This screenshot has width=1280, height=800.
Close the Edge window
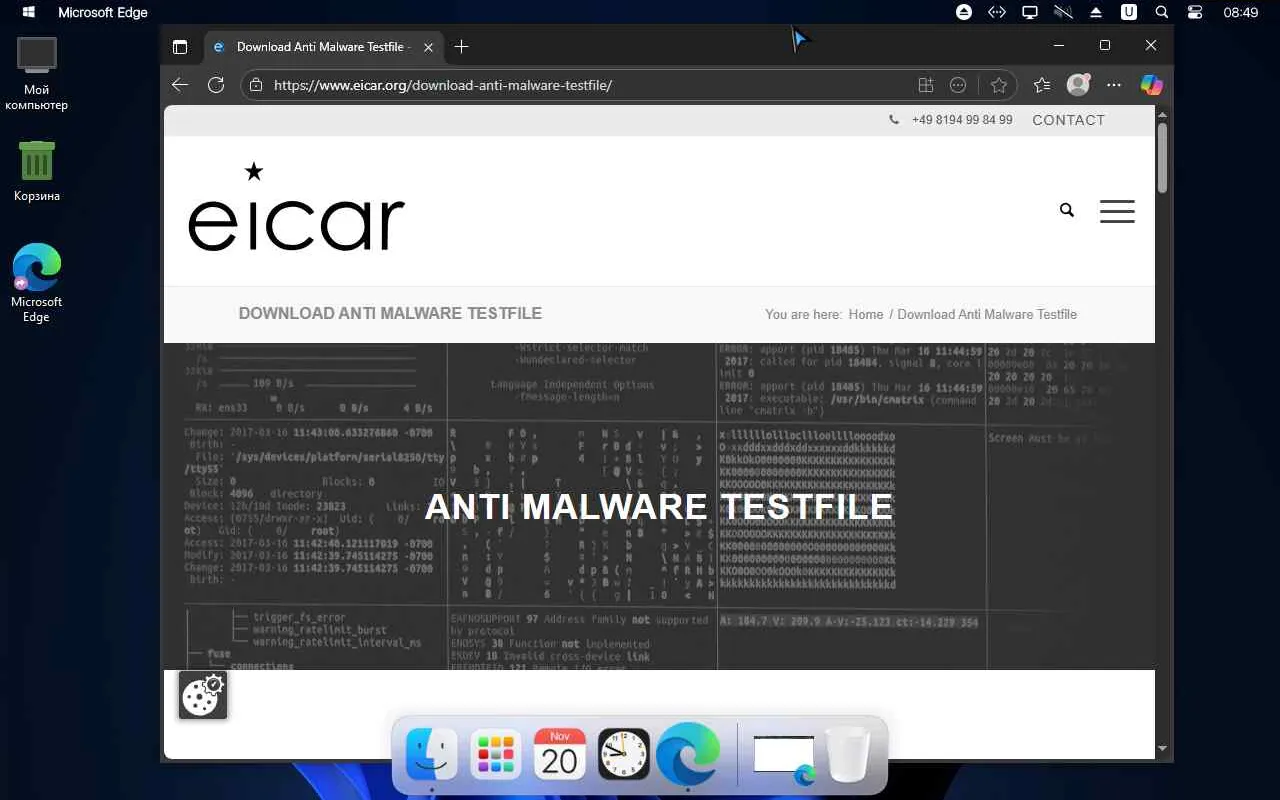coord(1151,45)
